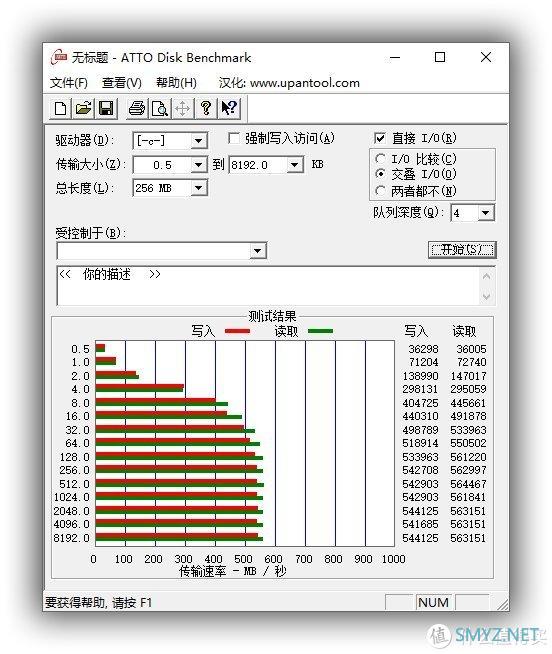Click the ATTO app icon in title bar
552x654 pixels.
click(x=59, y=57)
